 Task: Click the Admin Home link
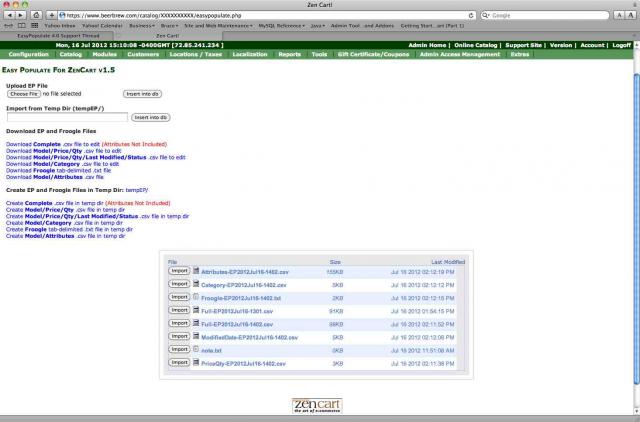pyautogui.click(x=427, y=45)
